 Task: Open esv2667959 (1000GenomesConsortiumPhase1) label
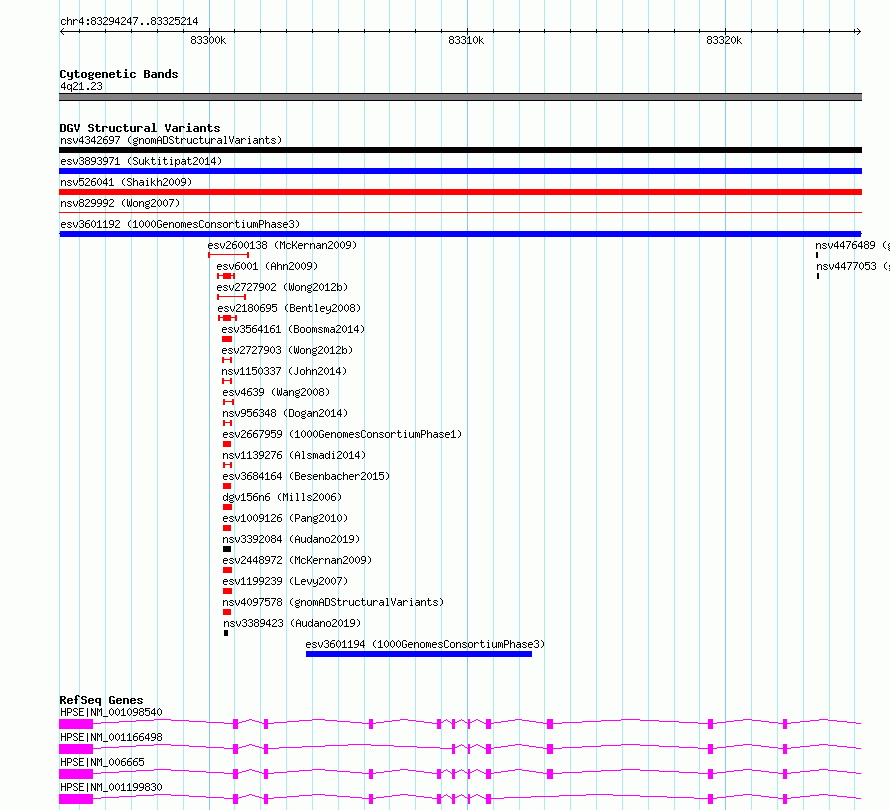(x=342, y=434)
